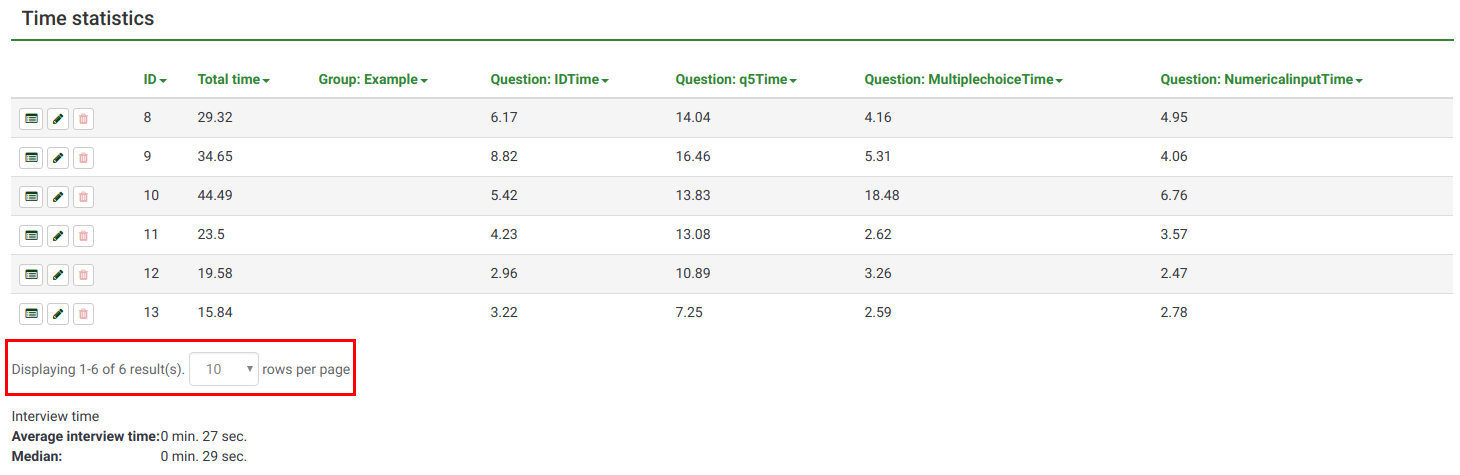This screenshot has height=475, width=1460.
Task: Sort by Question: NumericalinputTime header
Action: [x=1261, y=80]
